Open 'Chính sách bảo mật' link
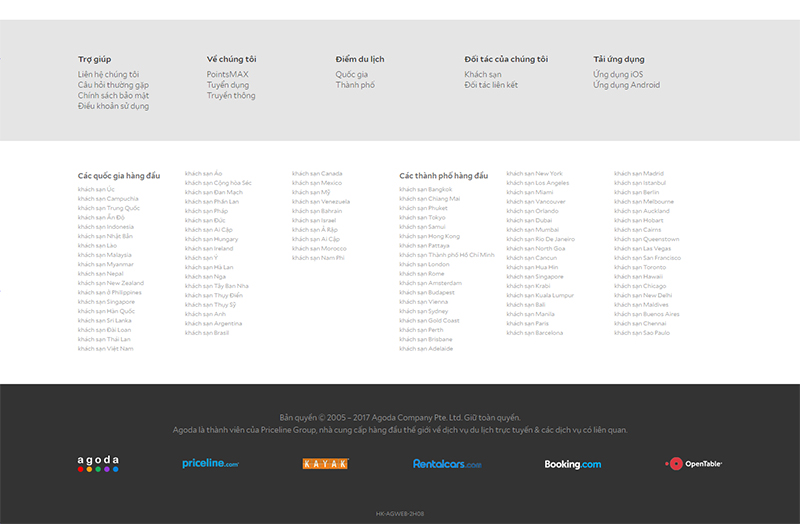800x524 pixels. click(111, 96)
